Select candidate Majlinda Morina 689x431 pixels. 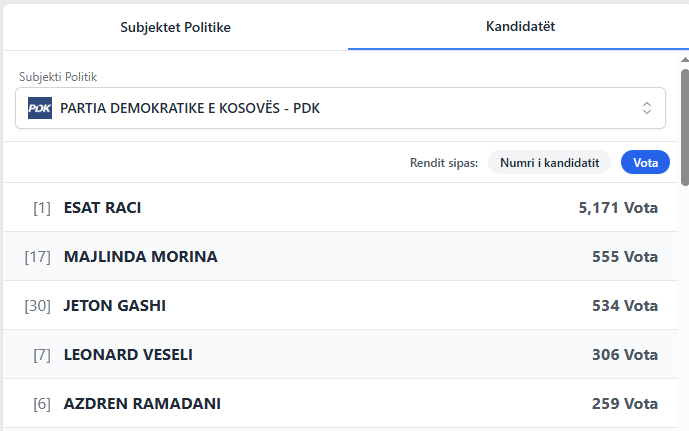click(141, 257)
